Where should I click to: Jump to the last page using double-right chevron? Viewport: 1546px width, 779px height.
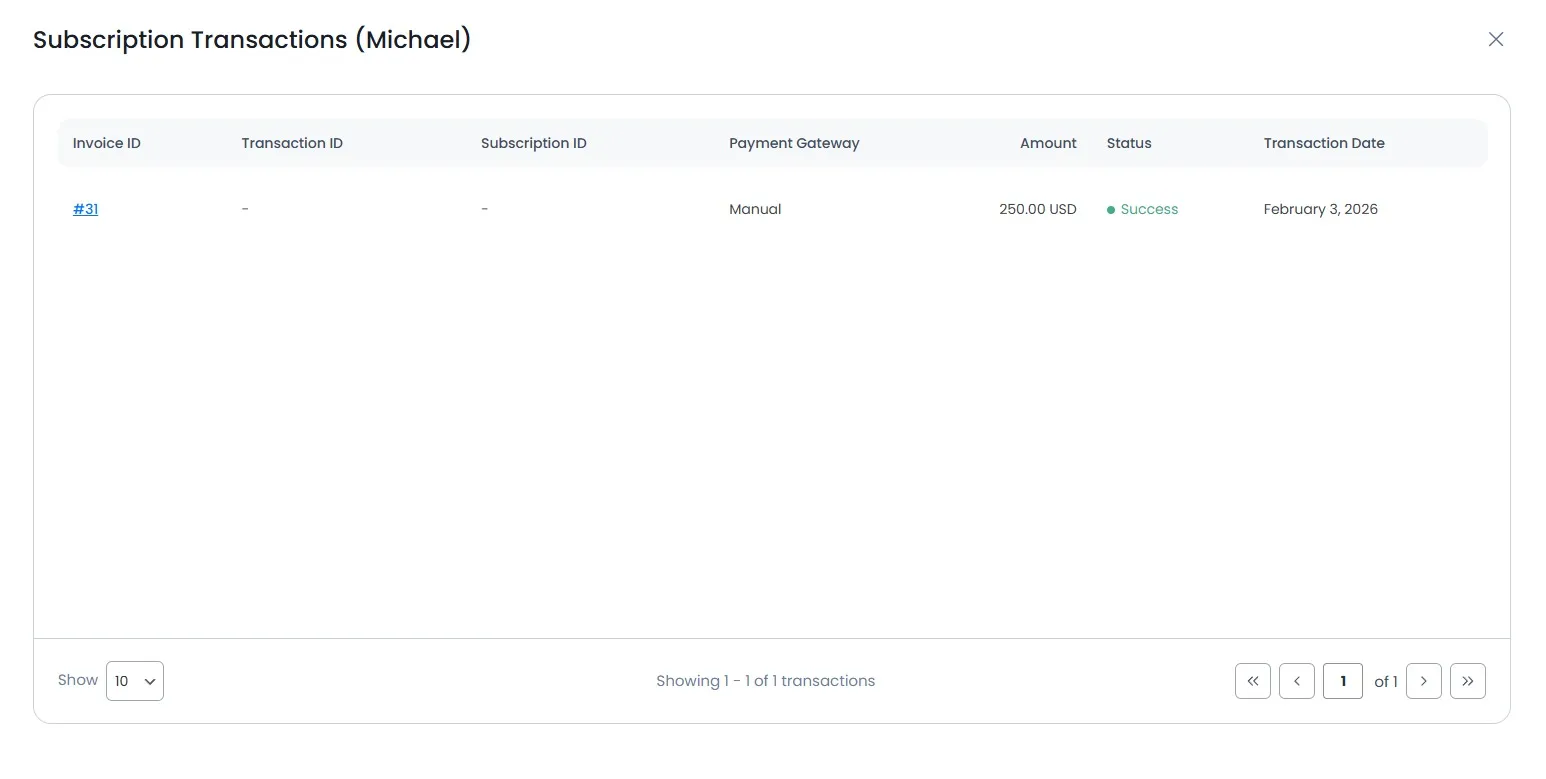pyautogui.click(x=1468, y=681)
